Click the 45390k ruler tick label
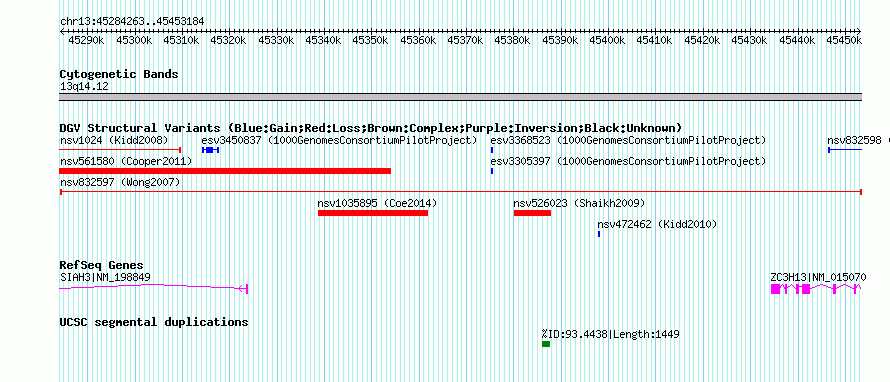 [x=560, y=40]
